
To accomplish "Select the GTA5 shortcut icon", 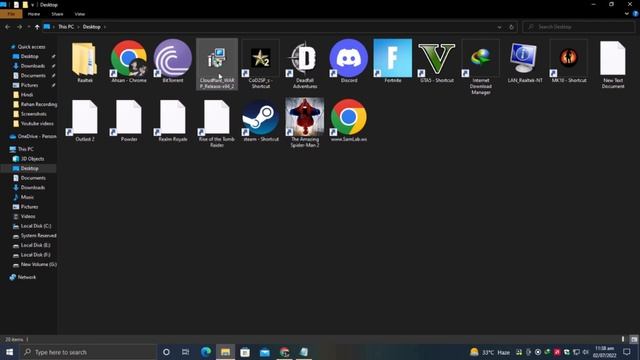I will (437, 58).
